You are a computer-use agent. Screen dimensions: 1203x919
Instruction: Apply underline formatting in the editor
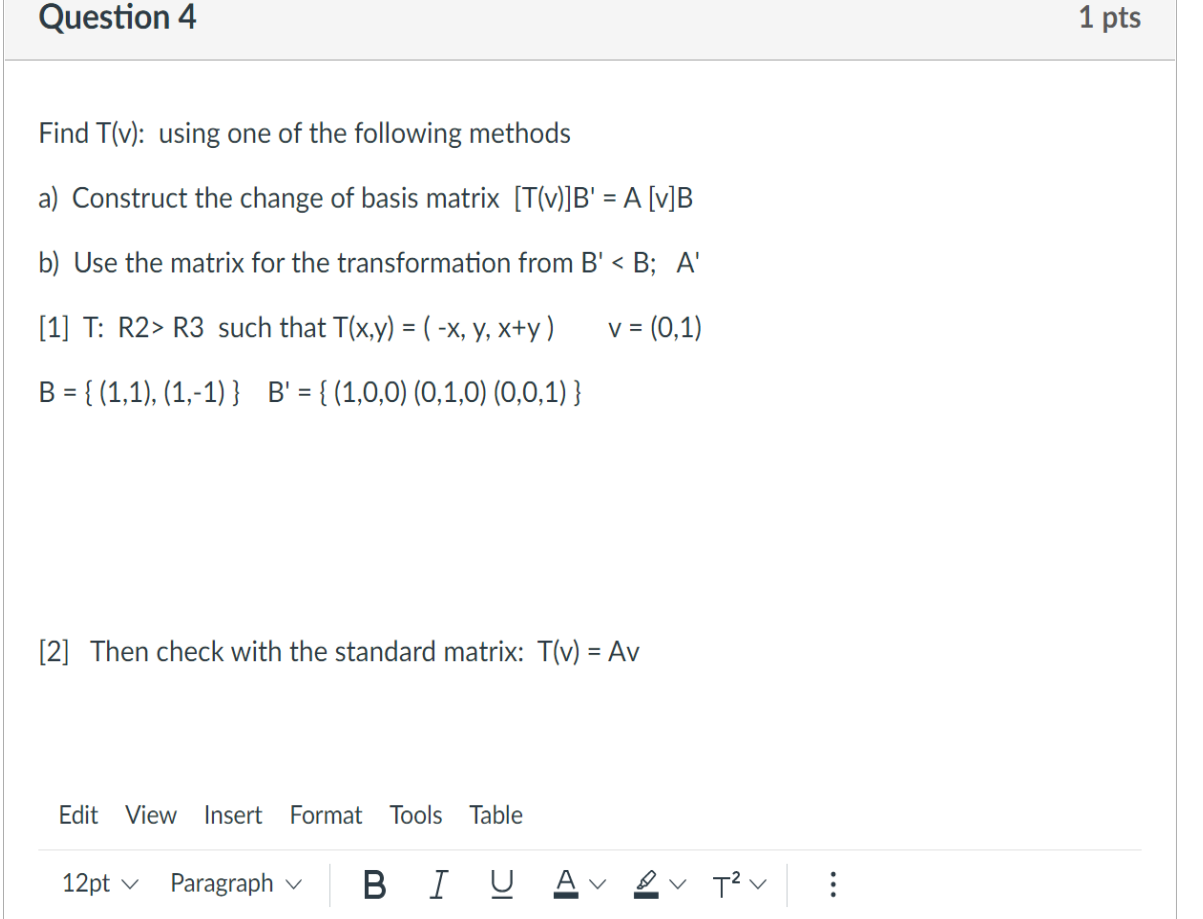(x=500, y=883)
